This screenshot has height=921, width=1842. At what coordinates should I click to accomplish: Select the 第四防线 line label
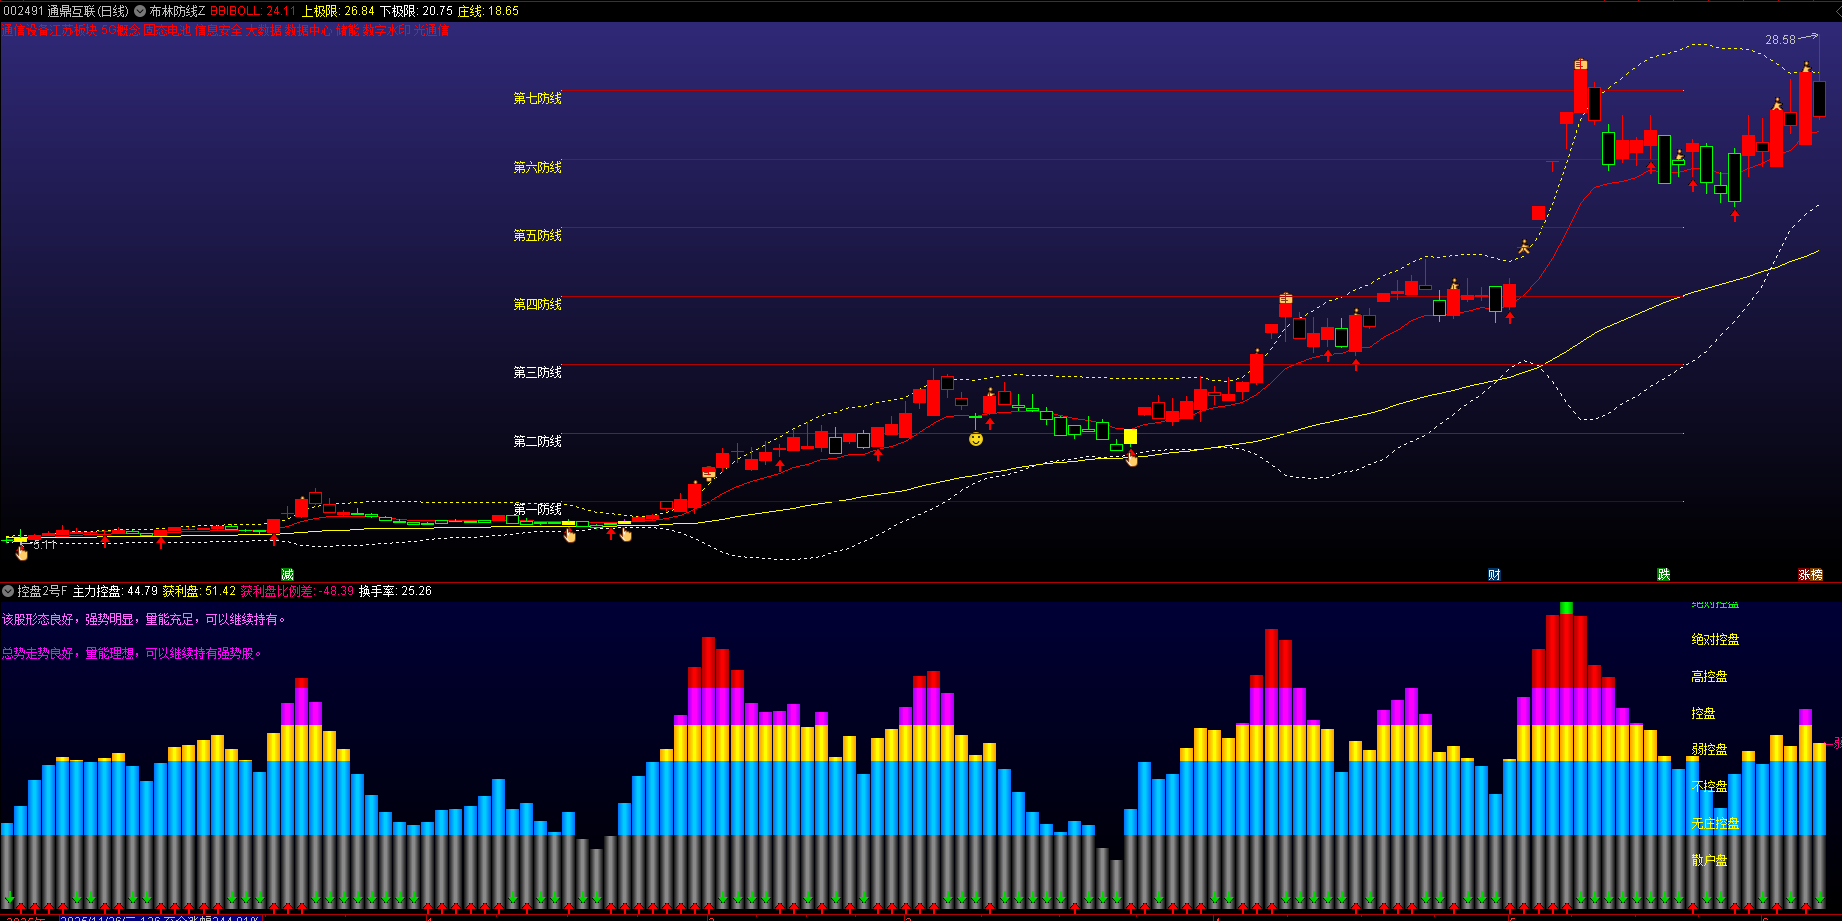tap(538, 304)
